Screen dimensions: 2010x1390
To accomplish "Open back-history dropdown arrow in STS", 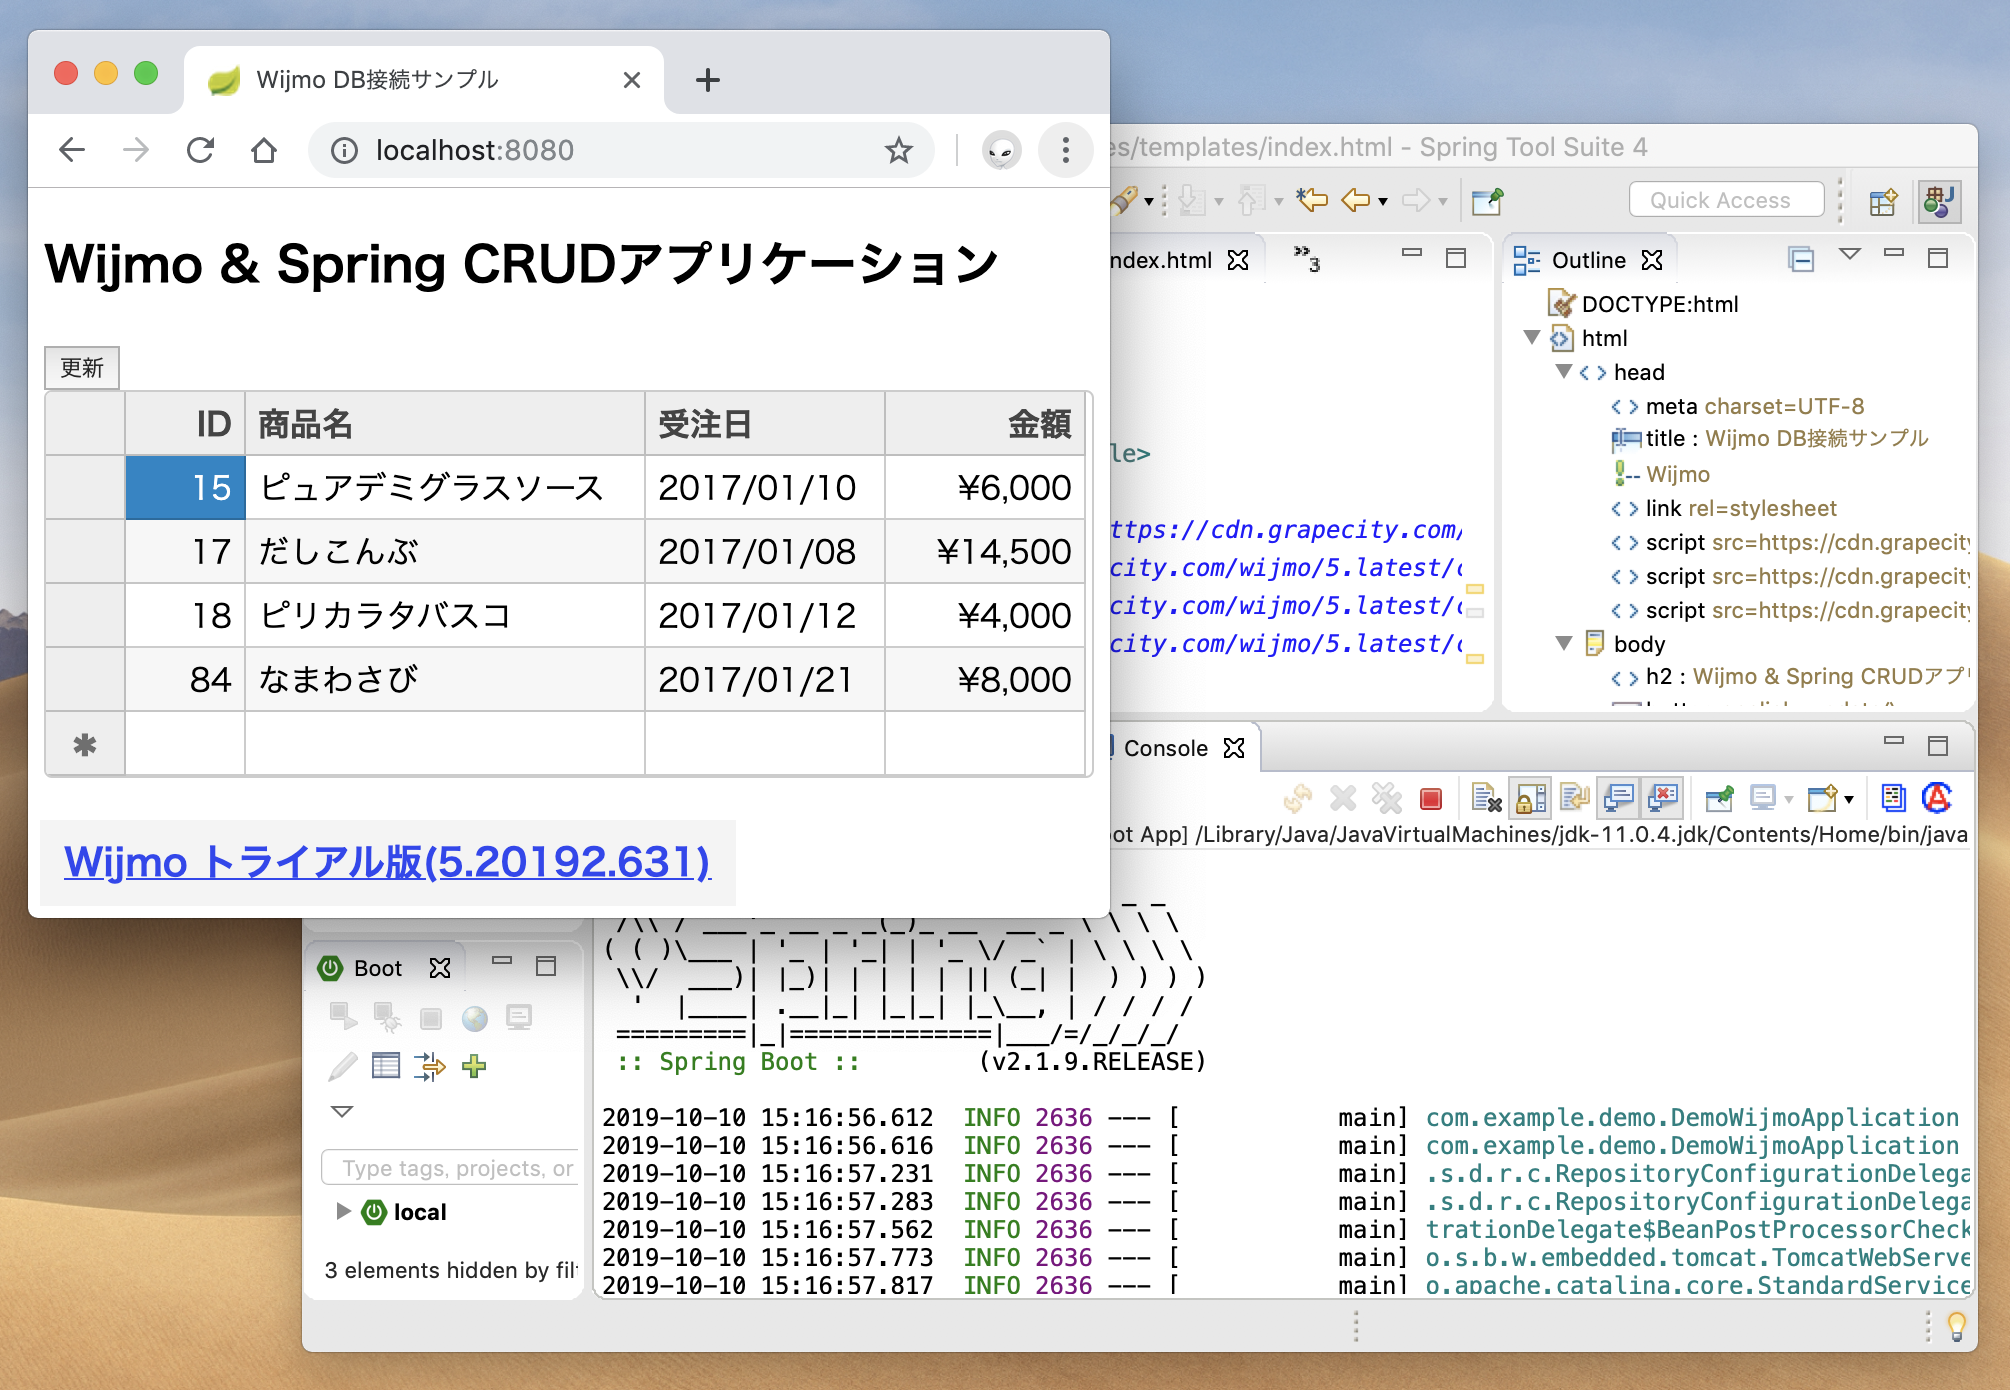I will point(1383,202).
